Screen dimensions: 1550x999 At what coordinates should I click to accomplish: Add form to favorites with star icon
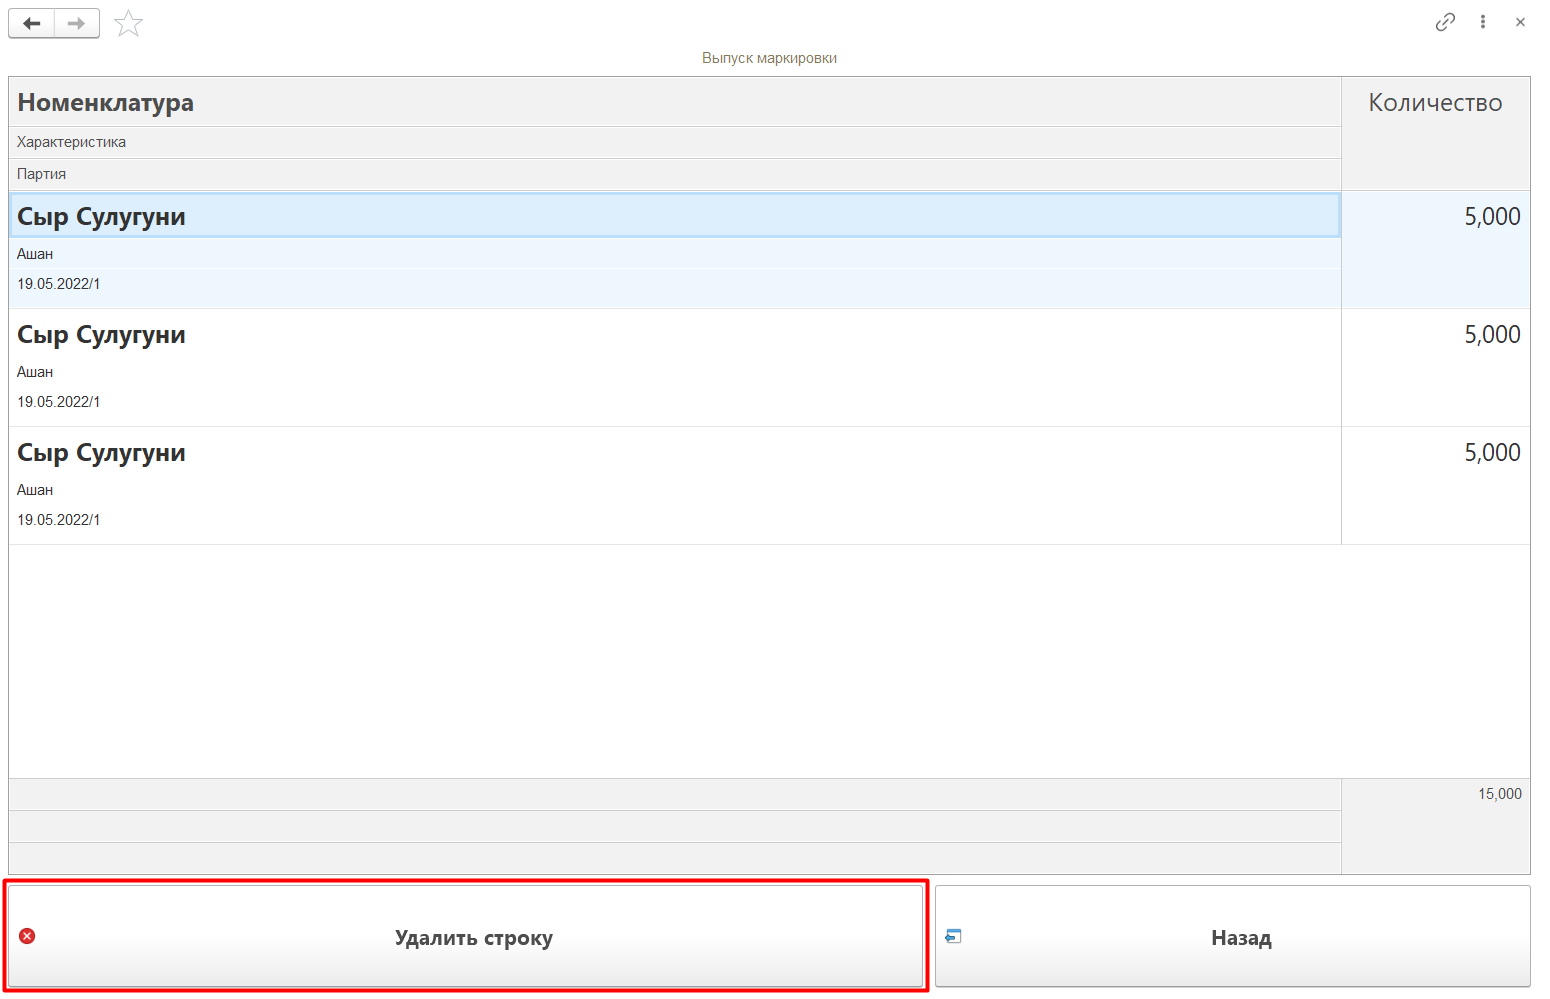click(128, 23)
